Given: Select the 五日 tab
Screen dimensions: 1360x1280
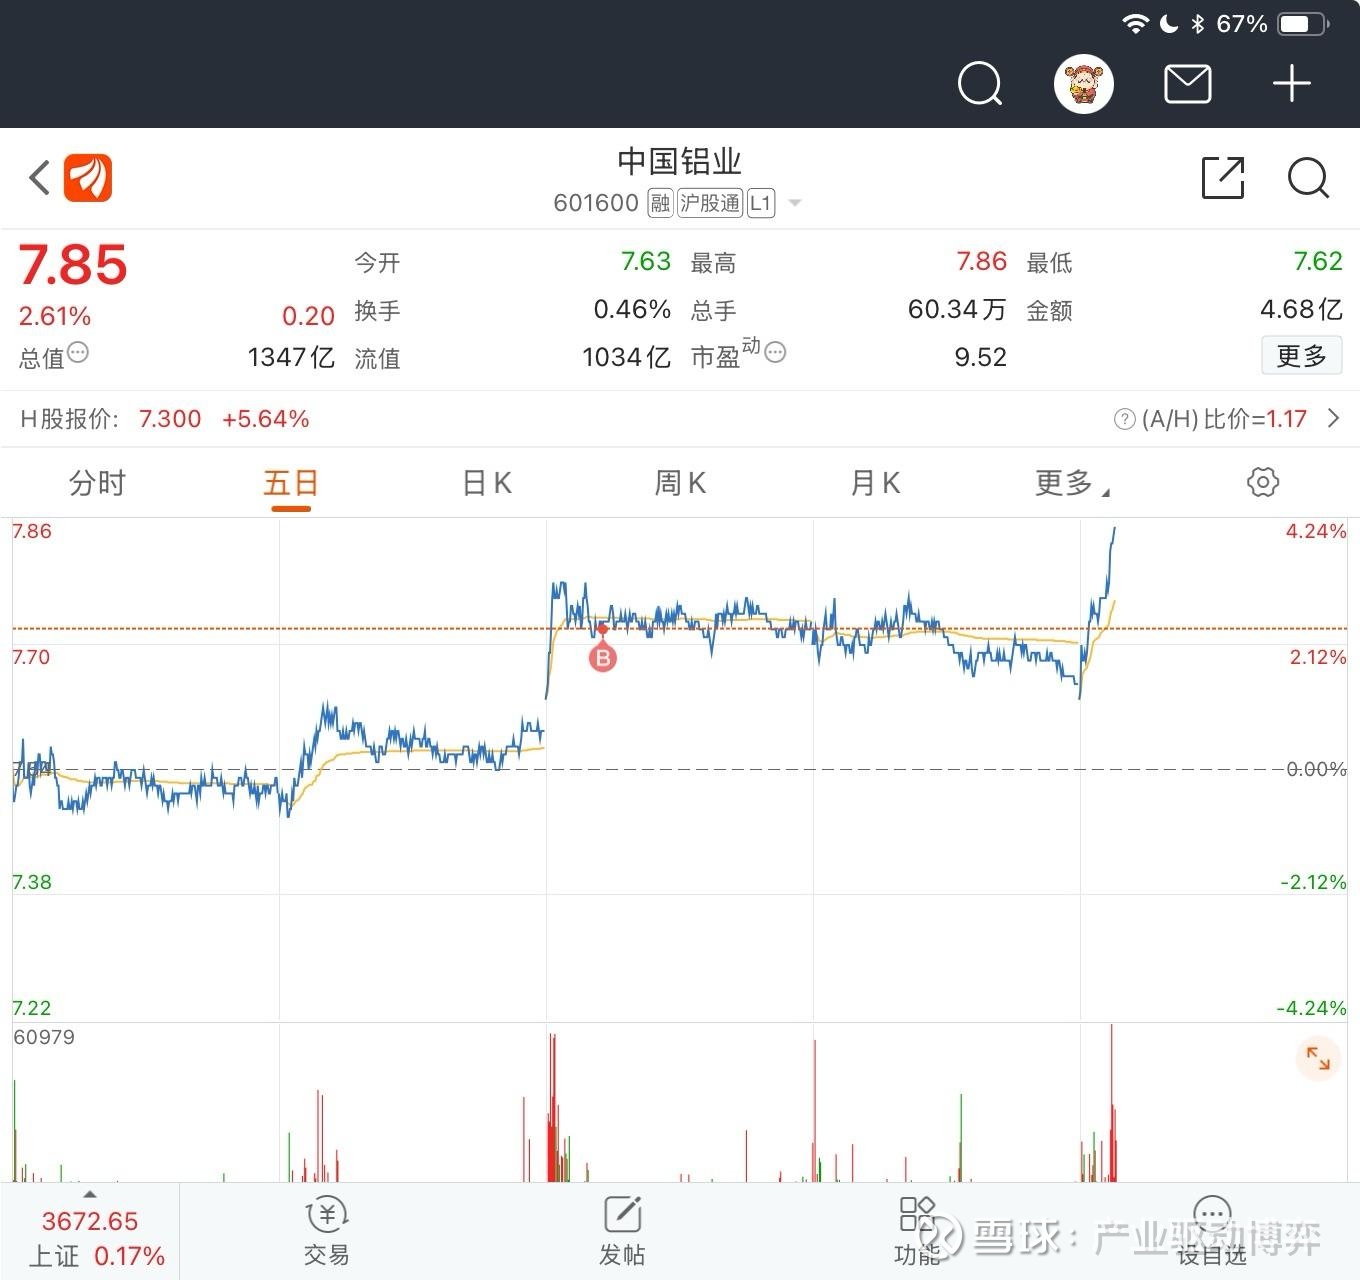Looking at the screenshot, I should tap(291, 483).
